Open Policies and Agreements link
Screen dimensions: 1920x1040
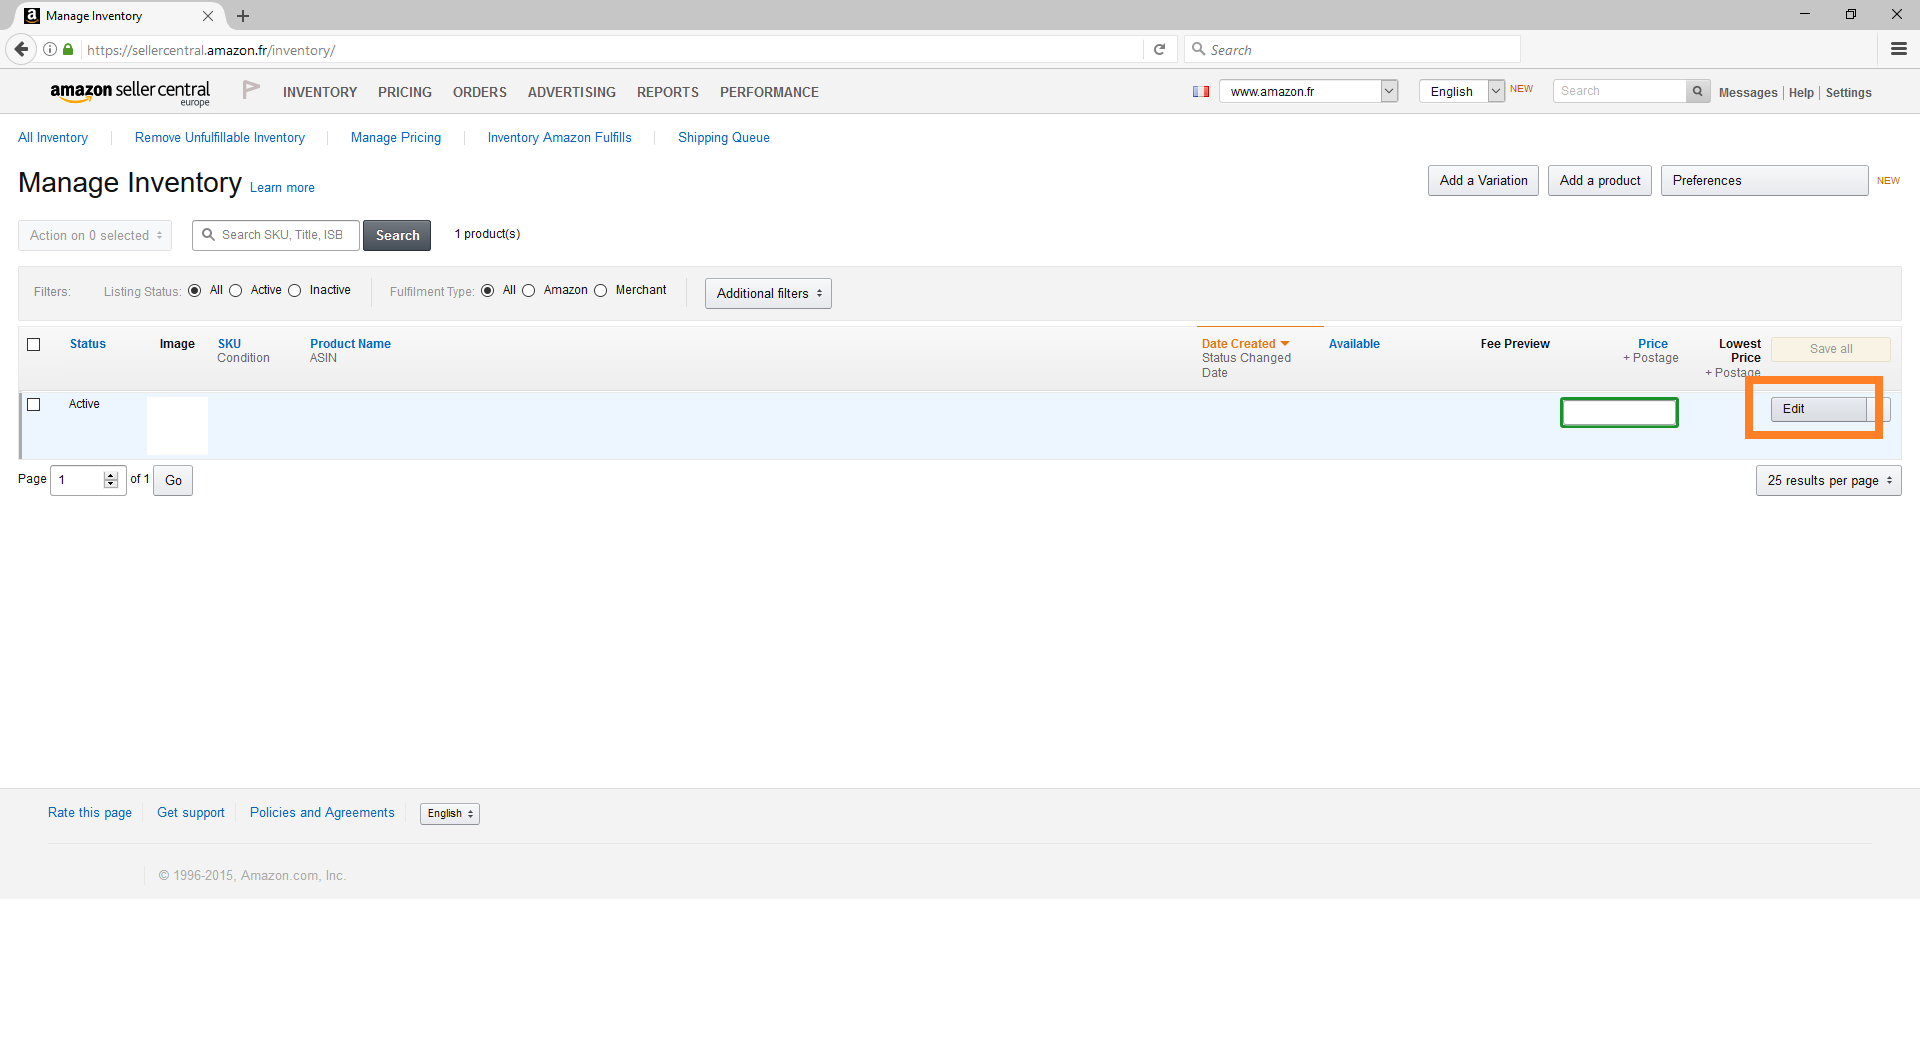pos(322,813)
